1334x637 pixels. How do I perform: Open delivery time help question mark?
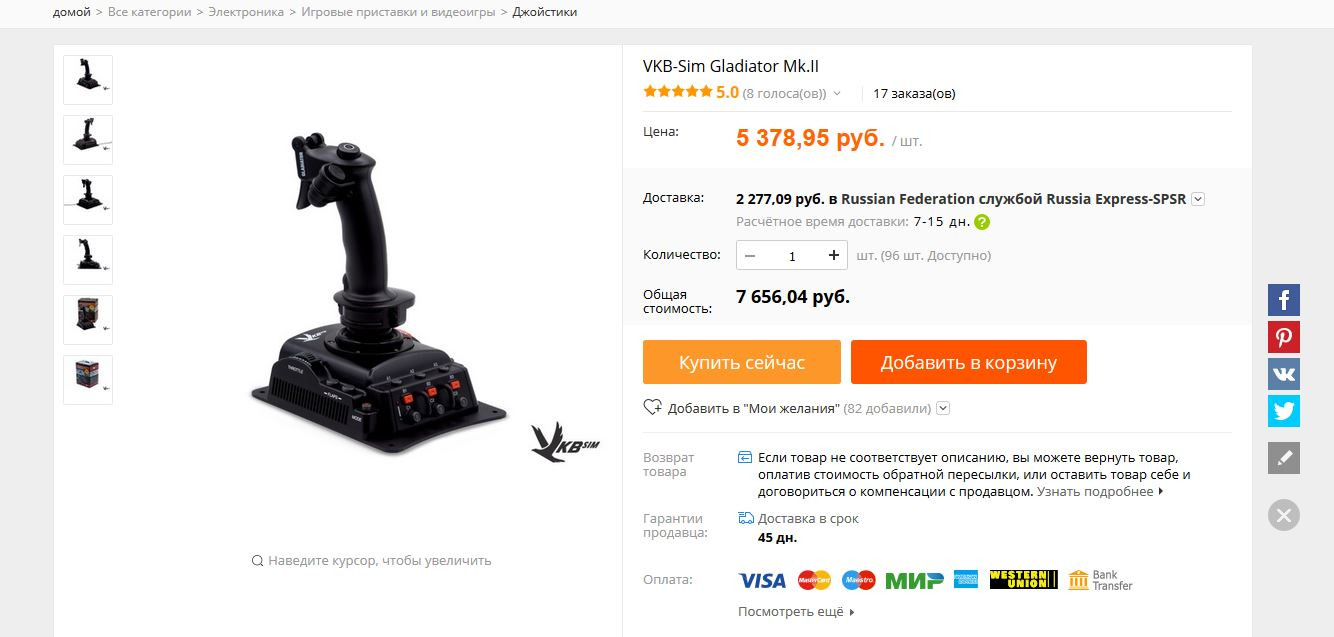[982, 222]
